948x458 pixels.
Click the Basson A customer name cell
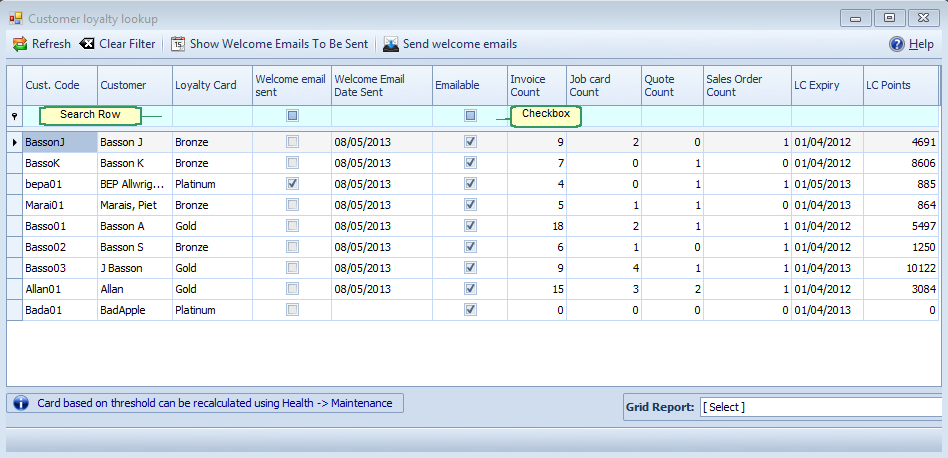[135, 227]
